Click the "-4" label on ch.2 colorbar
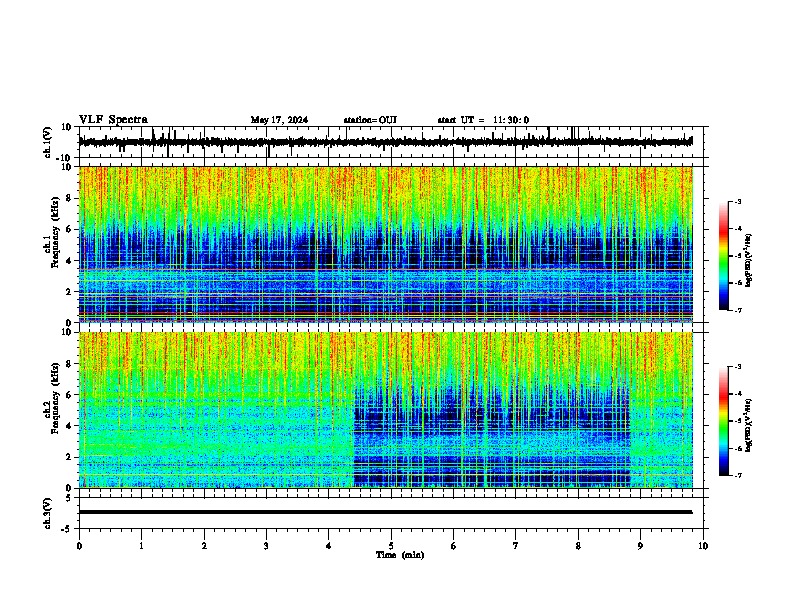The height and width of the screenshot is (612, 792). point(737,394)
